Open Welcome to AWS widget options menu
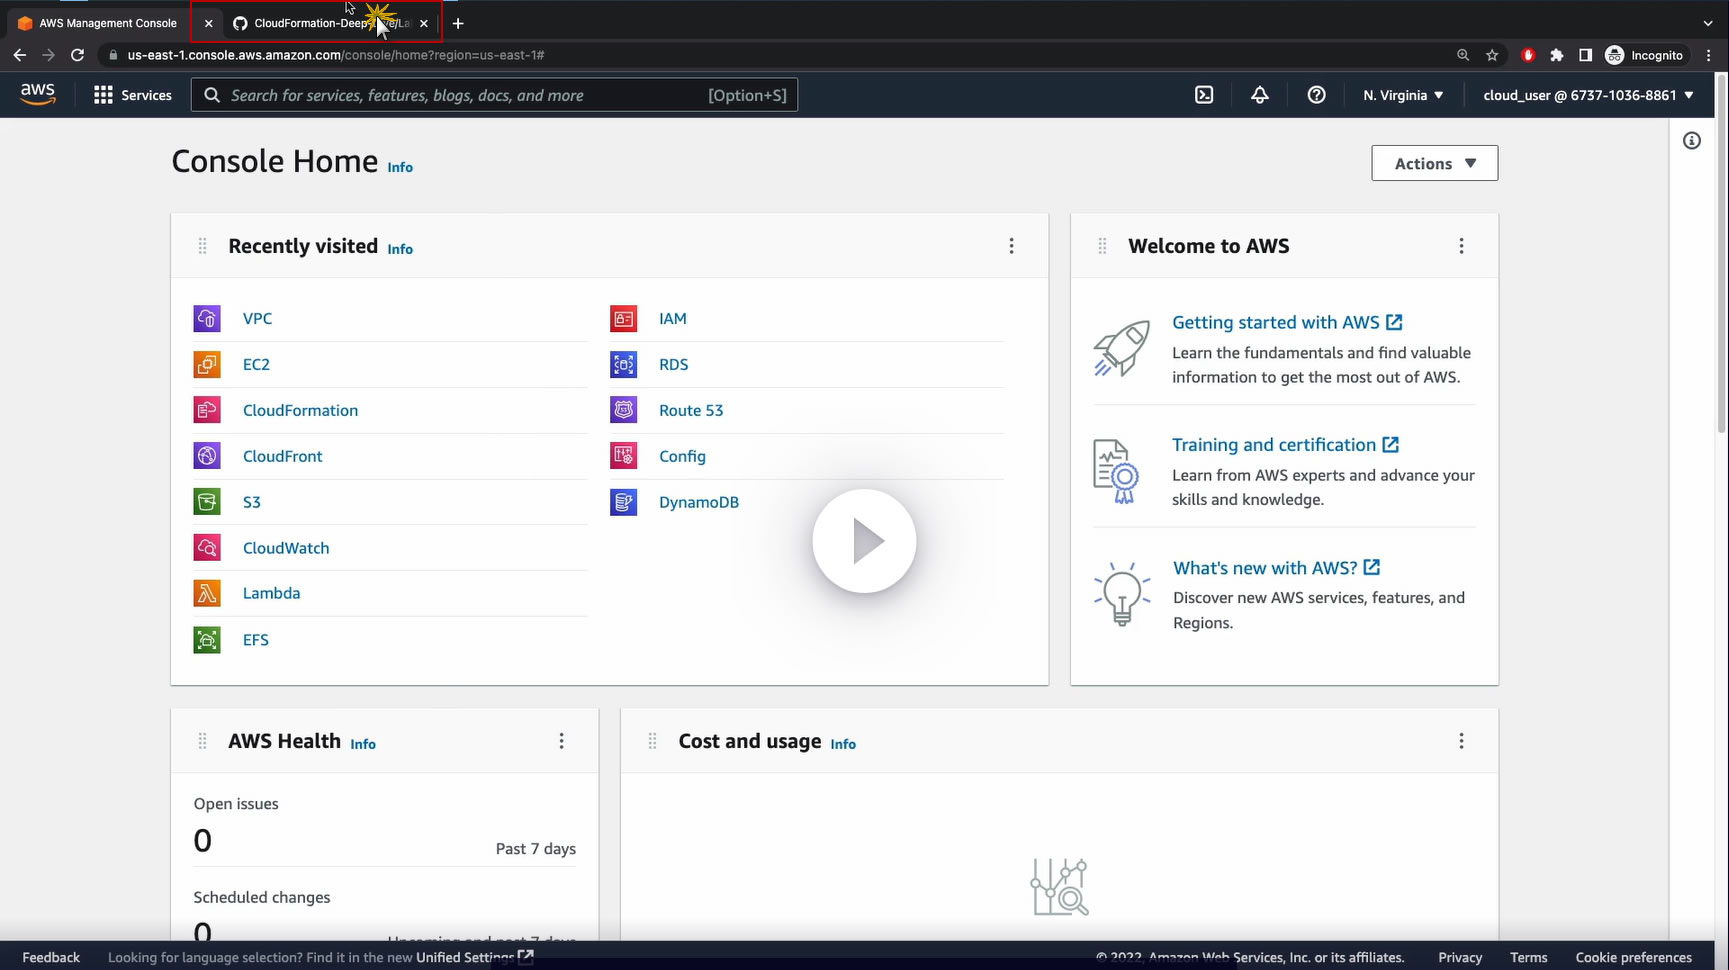This screenshot has height=970, width=1729. [x=1461, y=246]
